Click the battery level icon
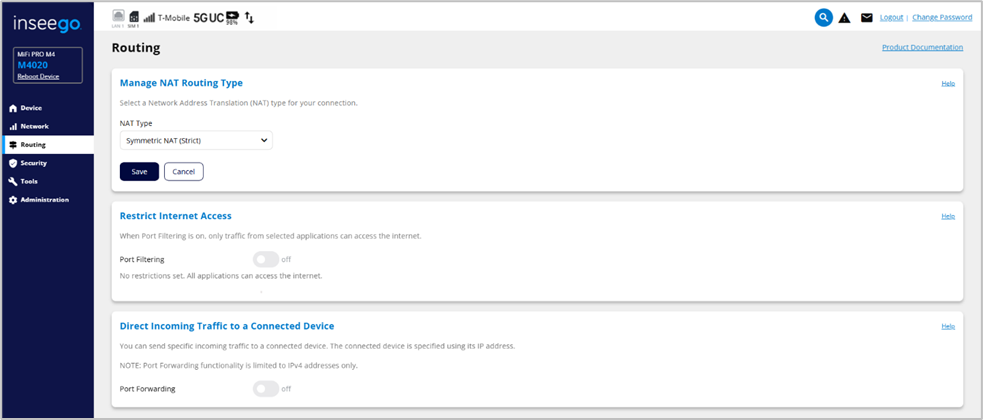983x420 pixels. point(233,17)
